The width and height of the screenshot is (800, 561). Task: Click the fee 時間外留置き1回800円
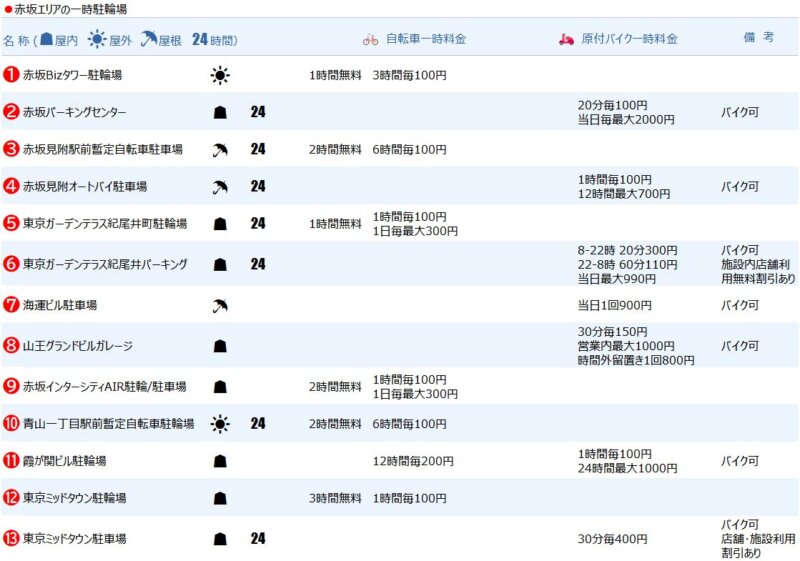636,361
